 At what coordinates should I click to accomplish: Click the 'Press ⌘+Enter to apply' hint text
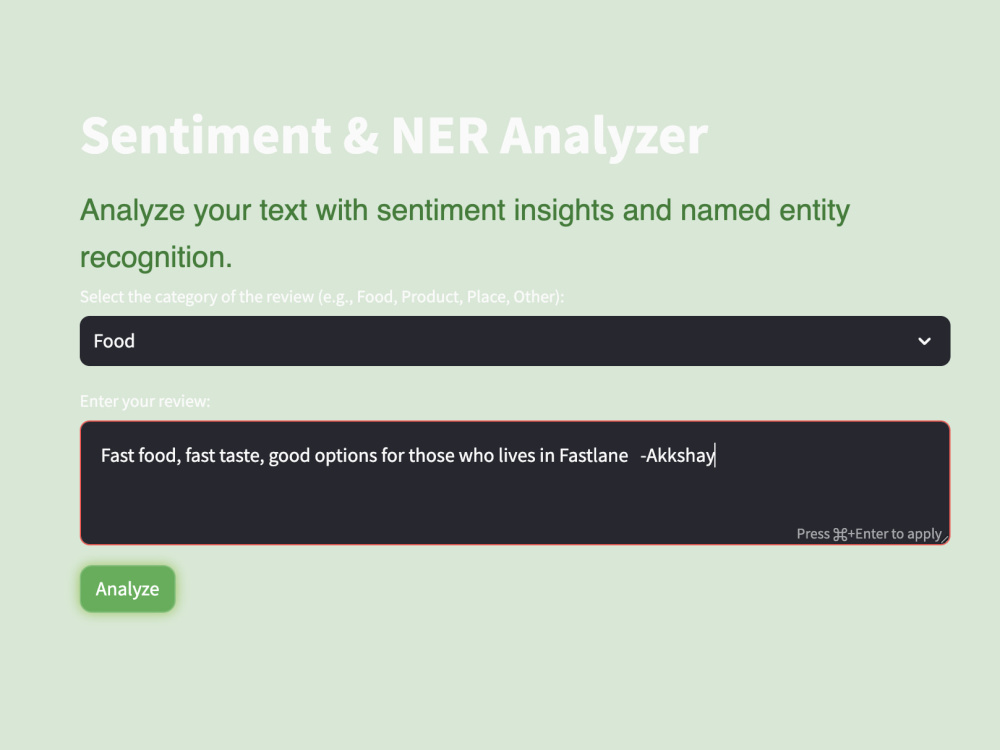click(x=869, y=534)
